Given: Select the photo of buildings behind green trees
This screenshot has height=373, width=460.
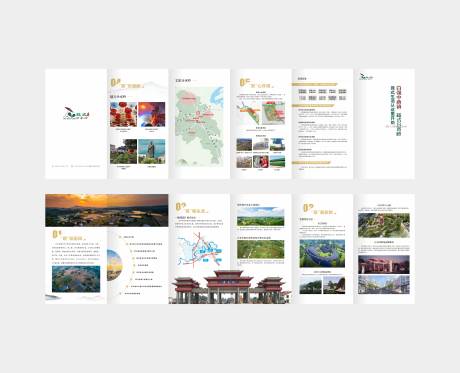Looking at the screenshot, I should click(x=123, y=151).
